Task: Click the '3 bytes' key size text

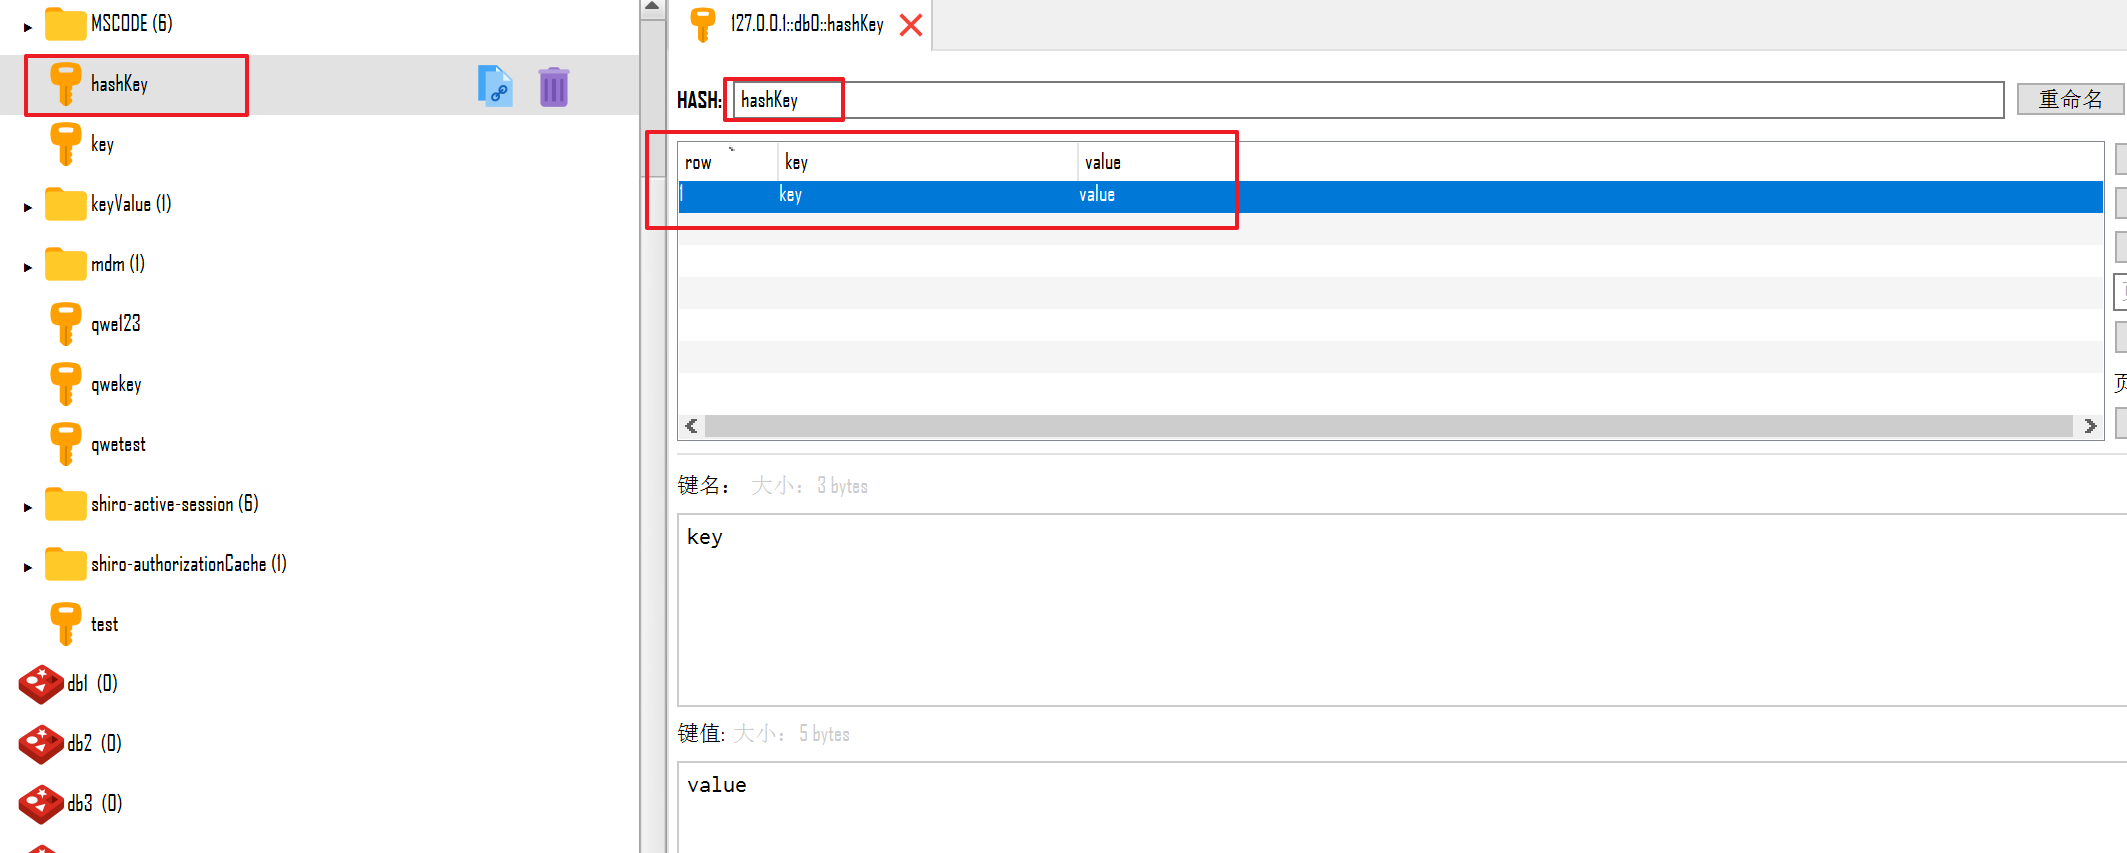Action: (842, 486)
